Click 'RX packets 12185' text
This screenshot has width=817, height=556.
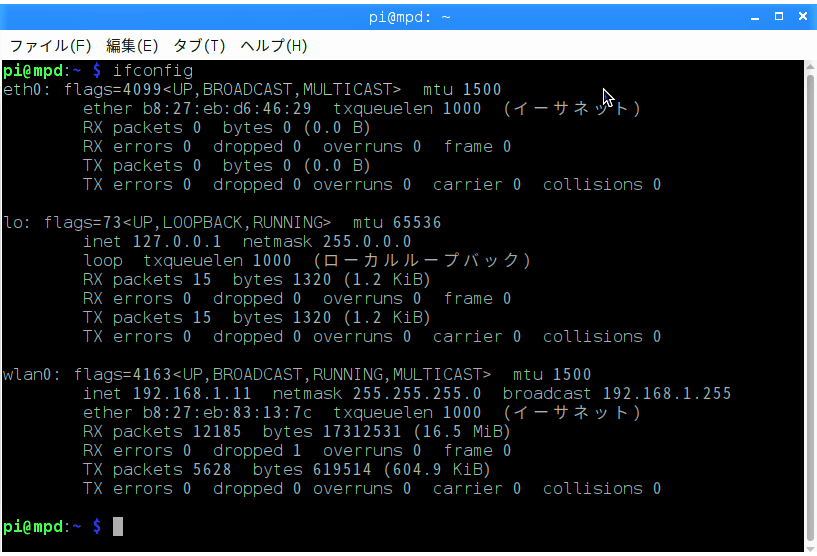(162, 431)
